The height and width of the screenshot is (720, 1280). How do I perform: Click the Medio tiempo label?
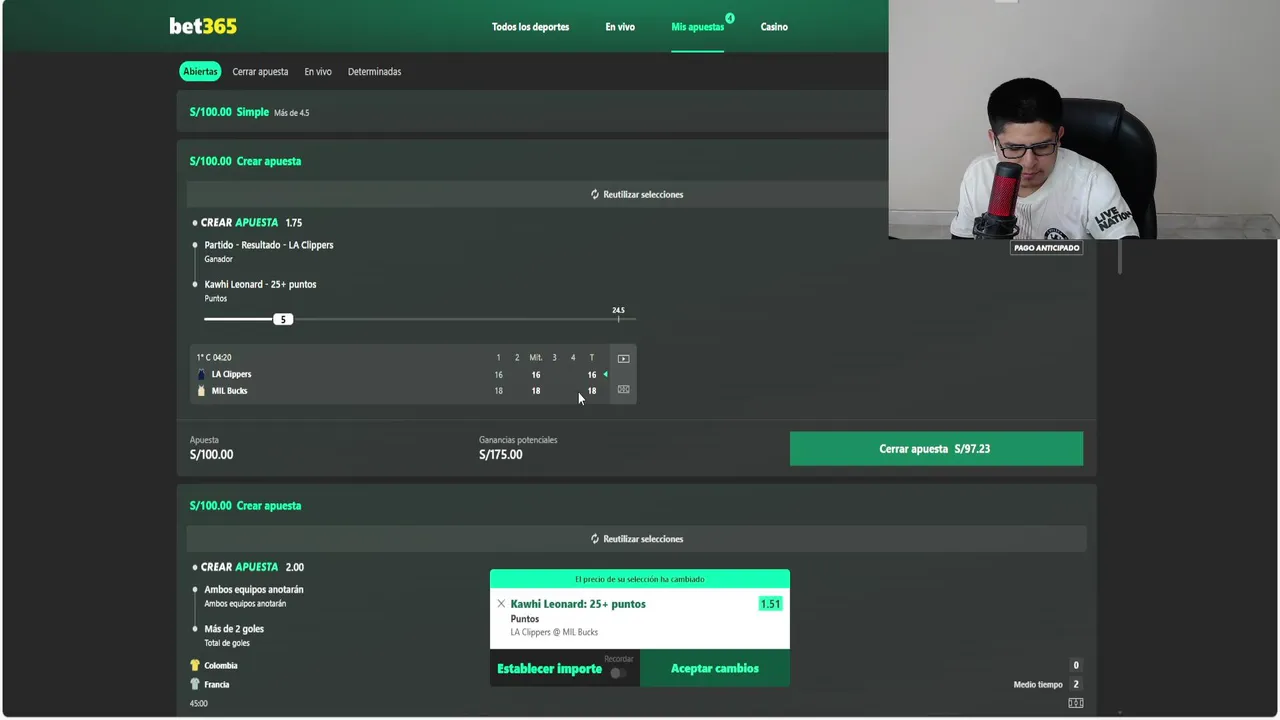coord(1038,685)
